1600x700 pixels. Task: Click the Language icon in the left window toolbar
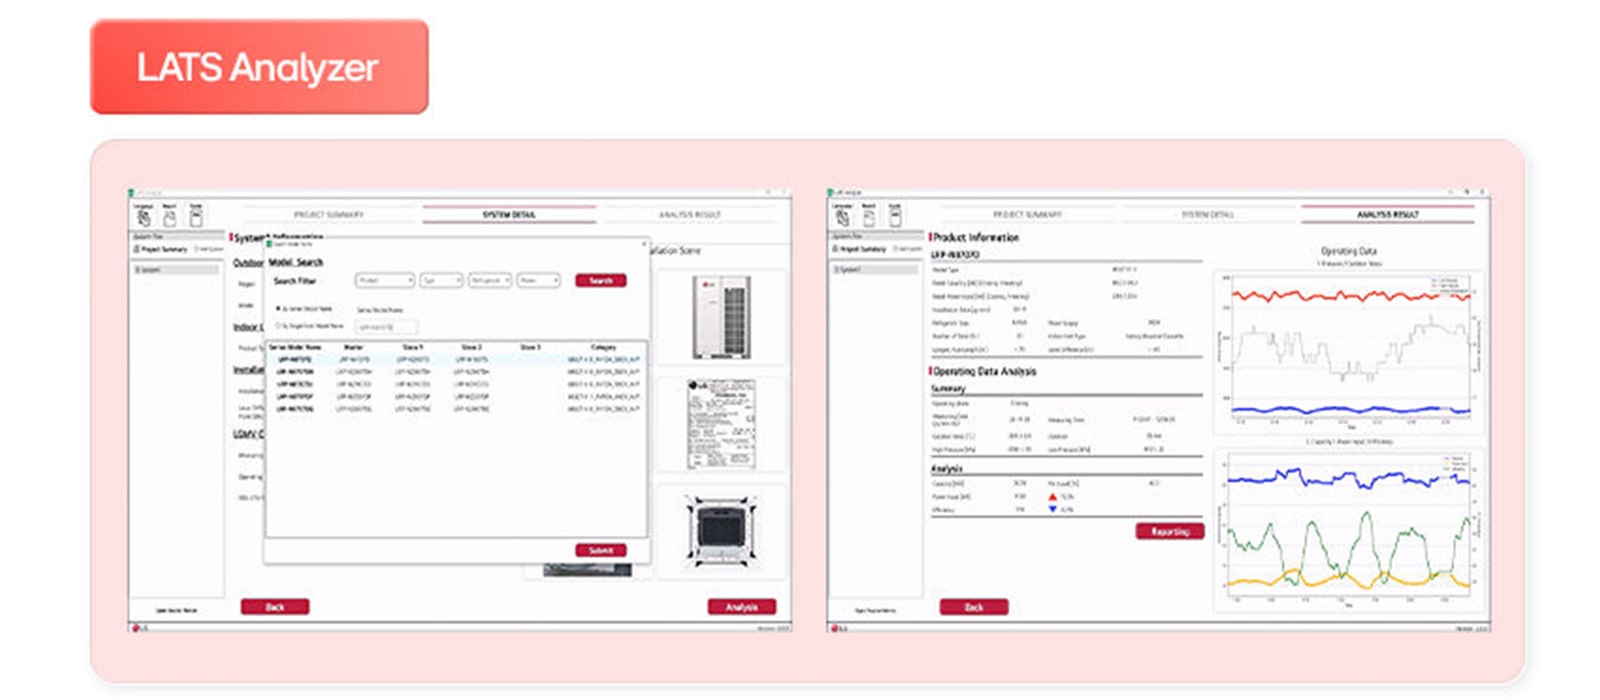[x=144, y=216]
